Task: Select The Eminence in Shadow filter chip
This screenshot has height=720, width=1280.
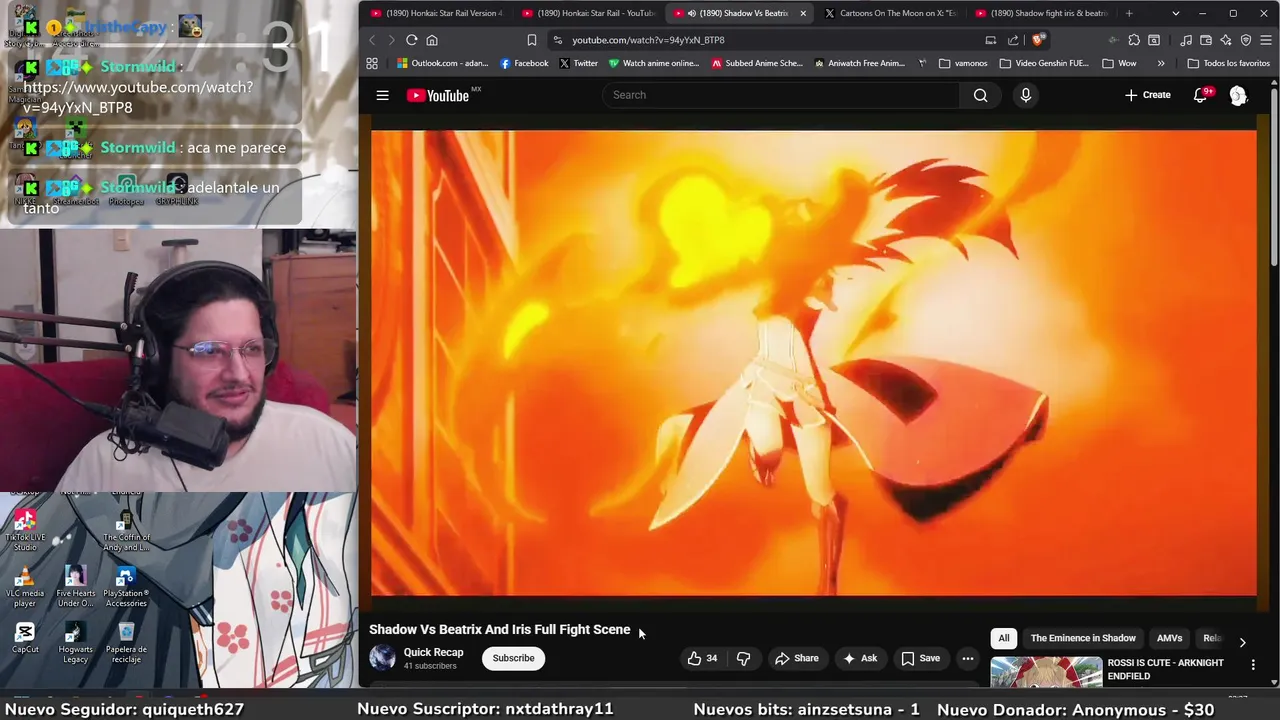Action: (x=1083, y=638)
